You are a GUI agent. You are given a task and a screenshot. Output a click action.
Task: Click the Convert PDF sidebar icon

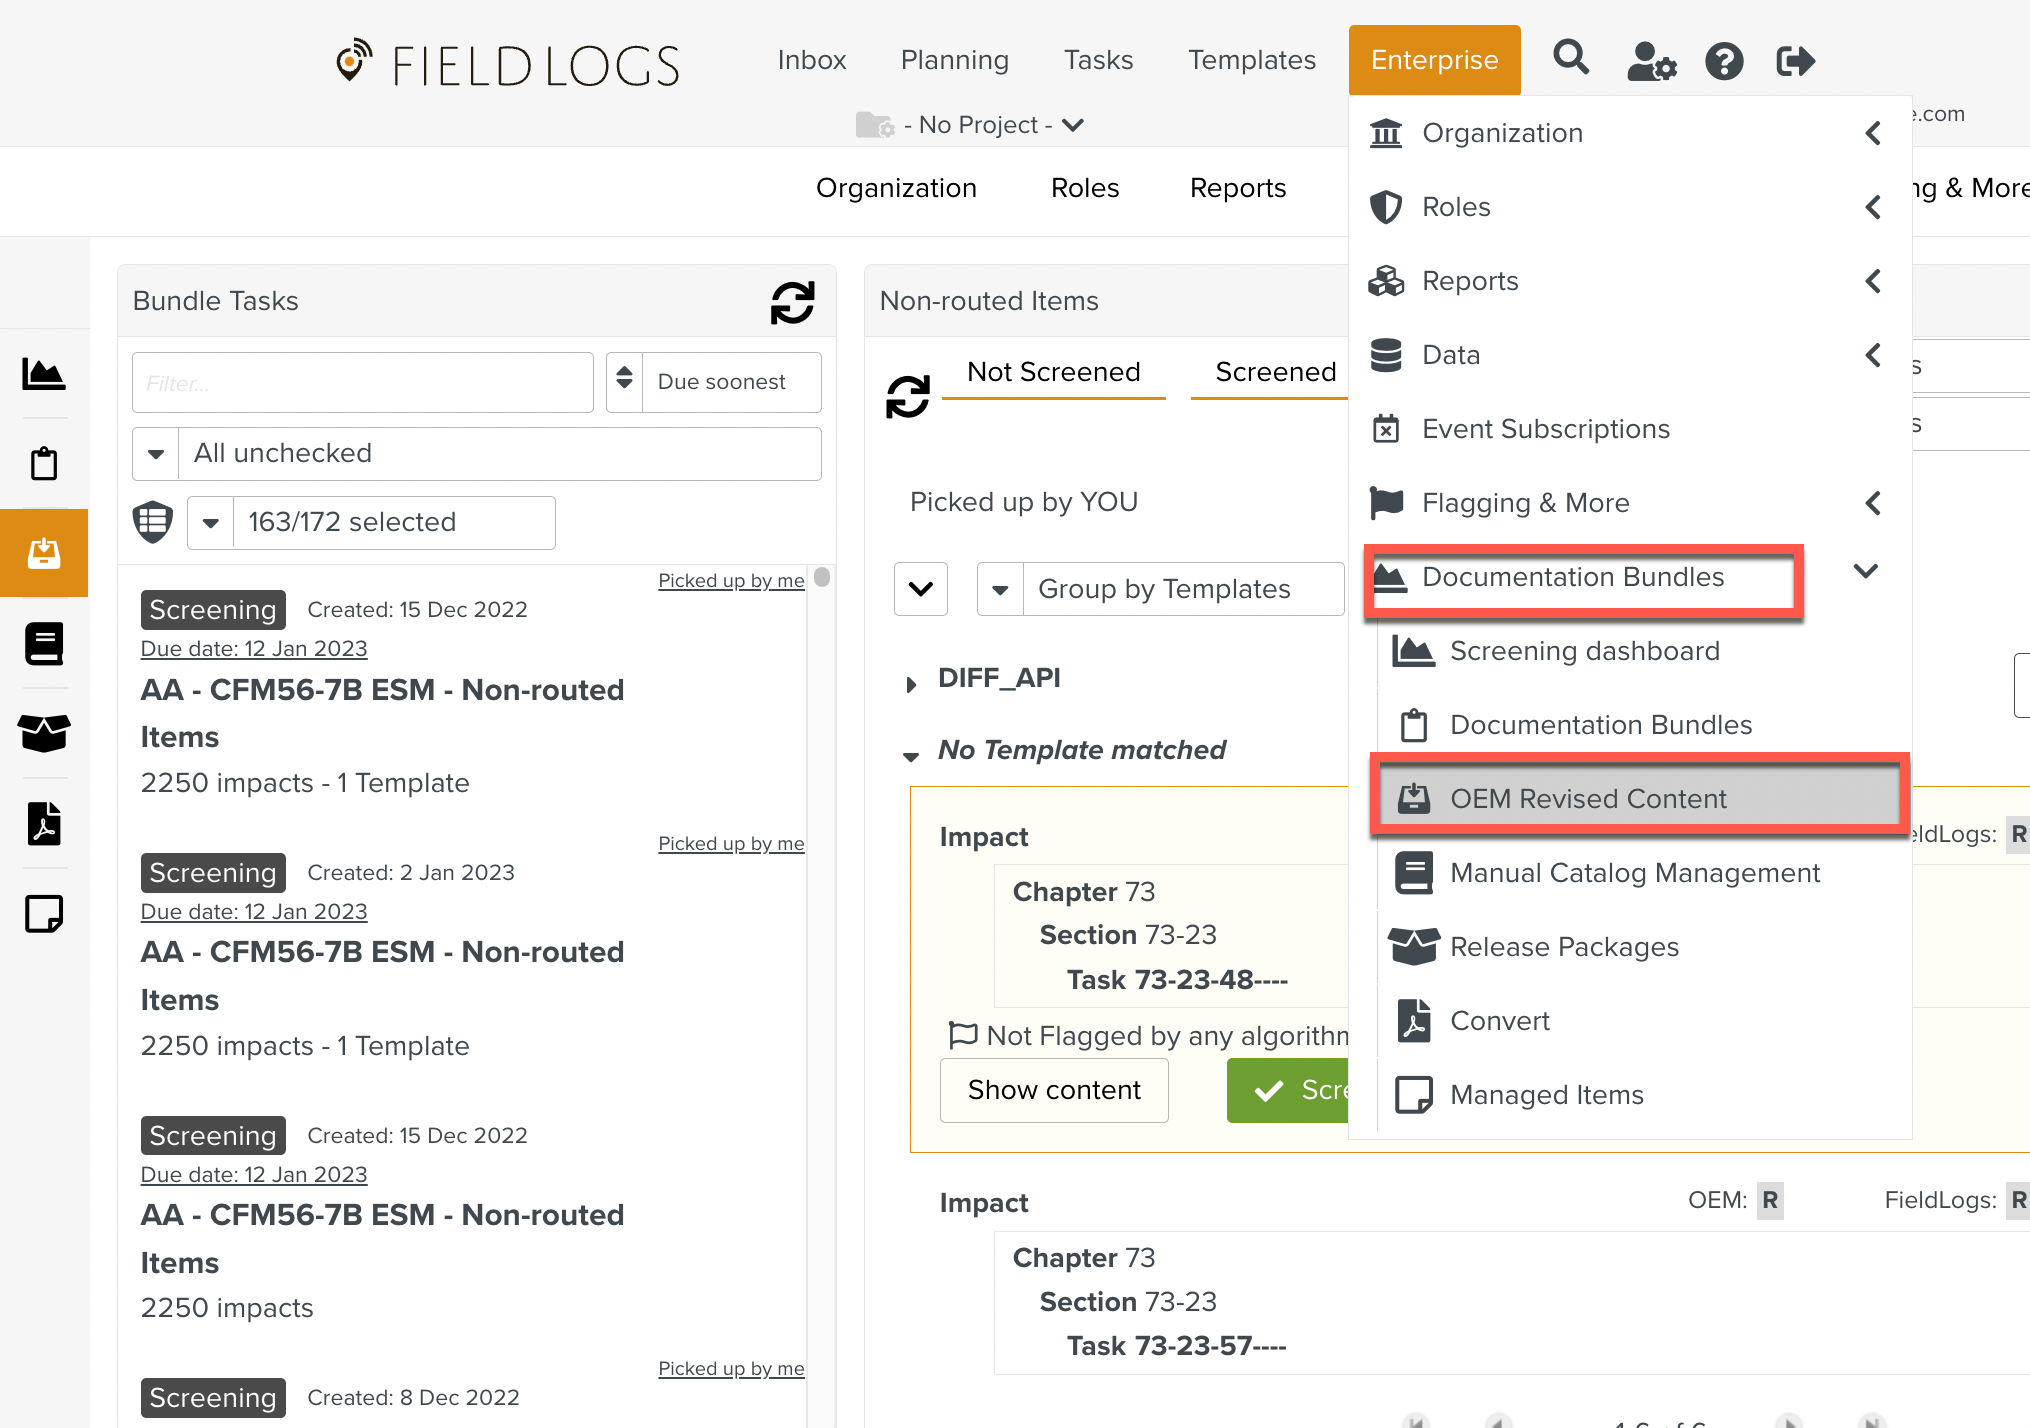44,824
